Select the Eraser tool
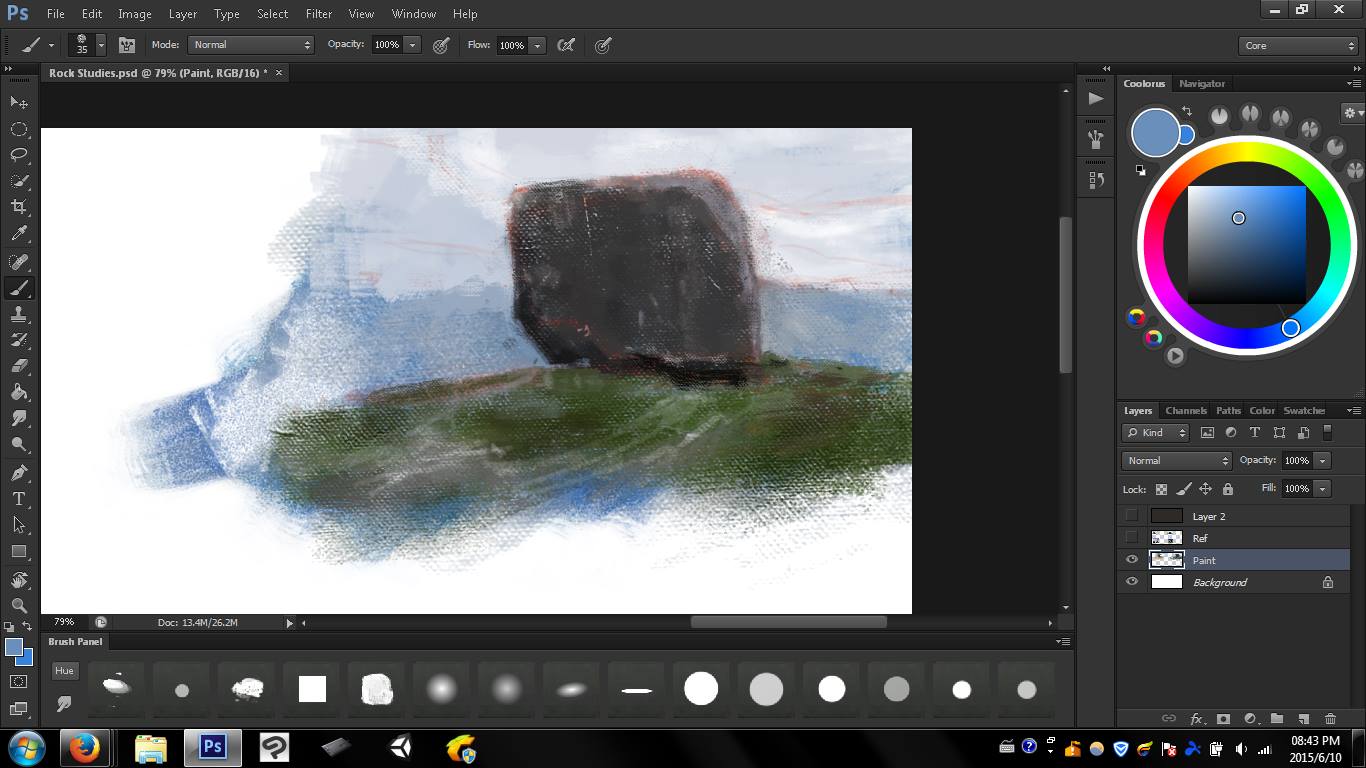1366x768 pixels. (x=18, y=366)
